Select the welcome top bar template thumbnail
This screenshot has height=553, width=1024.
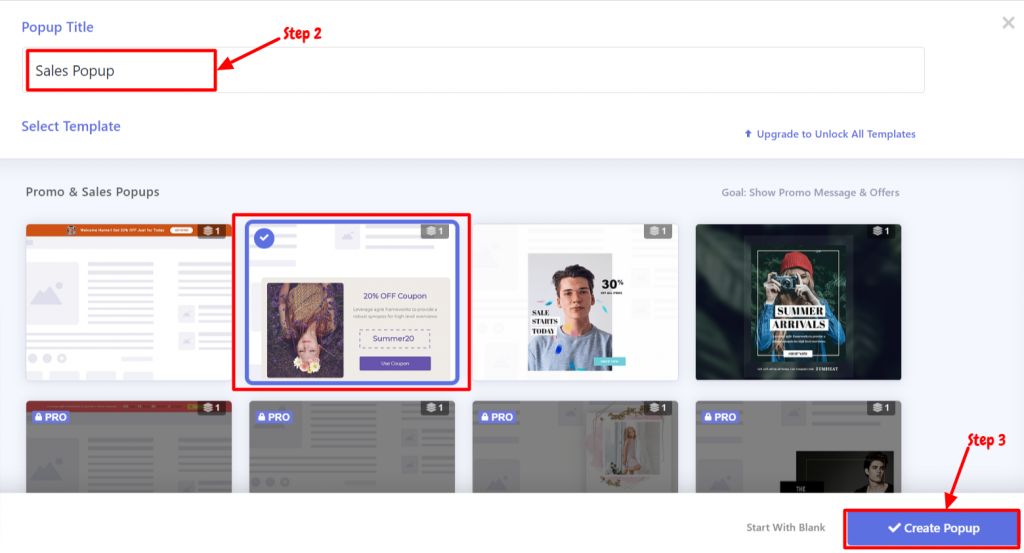coord(129,302)
